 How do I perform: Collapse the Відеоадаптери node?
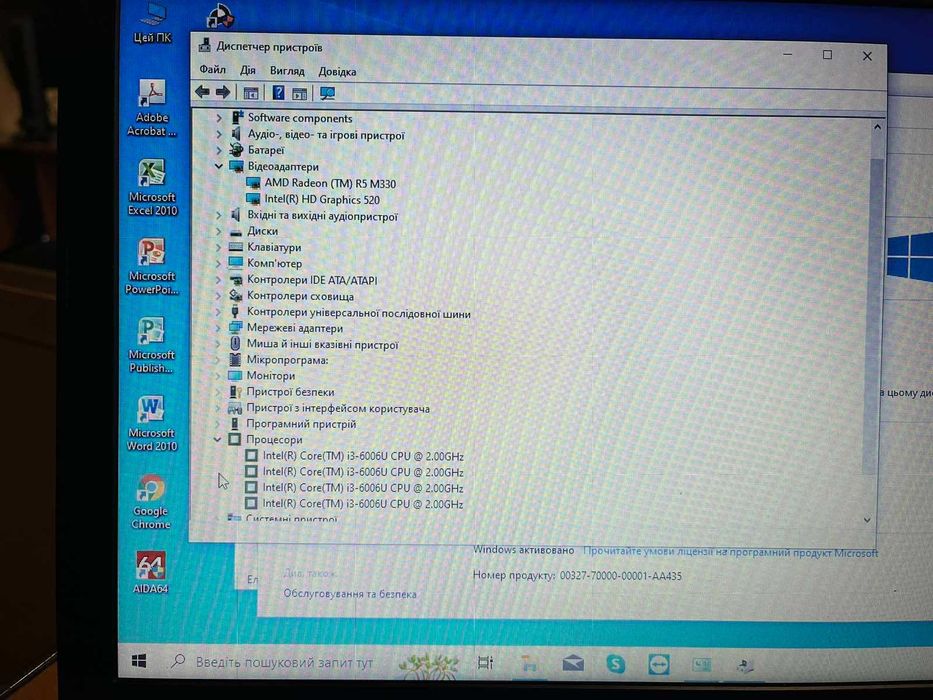tap(218, 166)
